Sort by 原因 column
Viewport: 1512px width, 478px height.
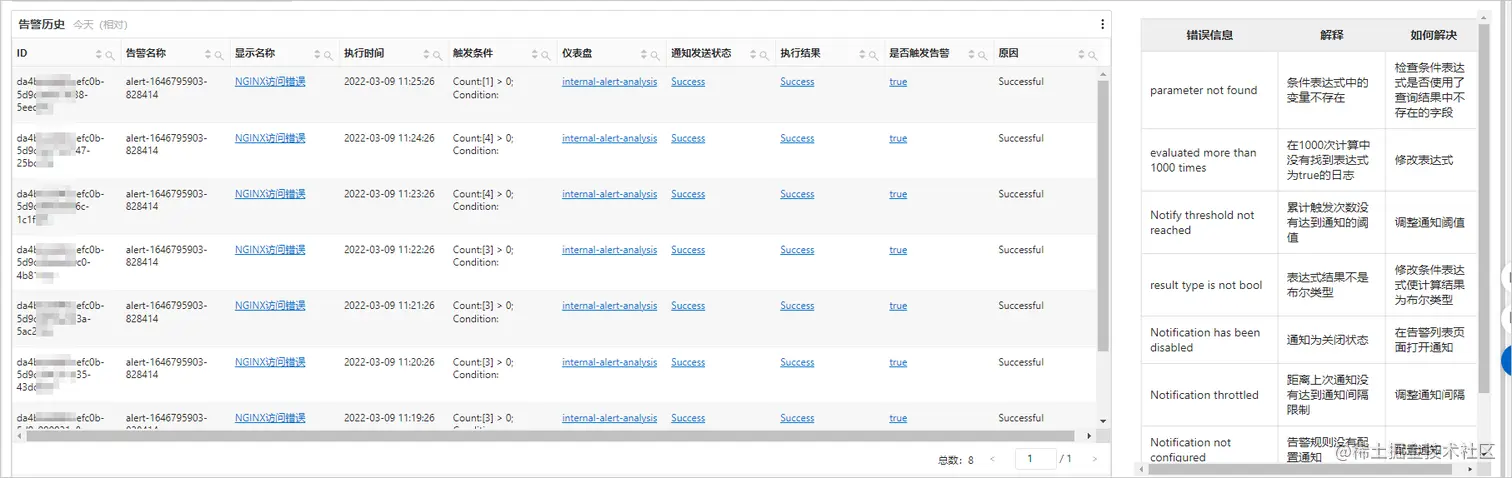pyautogui.click(x=1081, y=54)
